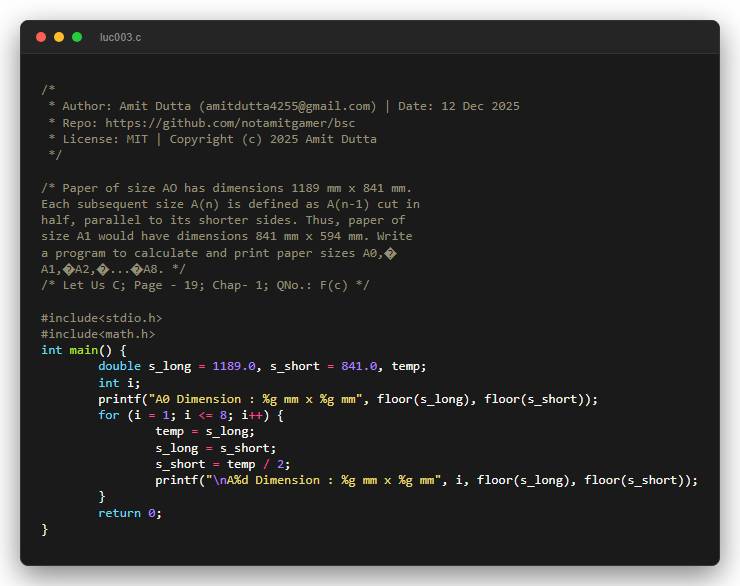Click the 'temp = s_long;' line
Viewport: 740px width, 586px height.
point(205,431)
